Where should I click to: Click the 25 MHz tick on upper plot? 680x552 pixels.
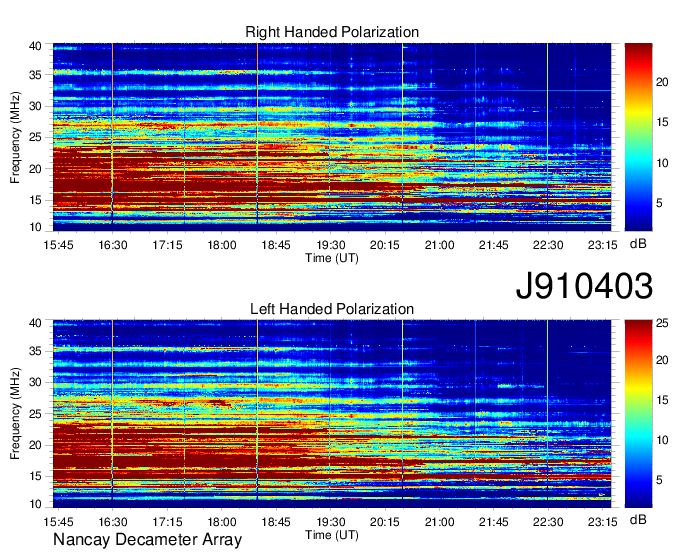coord(35,138)
